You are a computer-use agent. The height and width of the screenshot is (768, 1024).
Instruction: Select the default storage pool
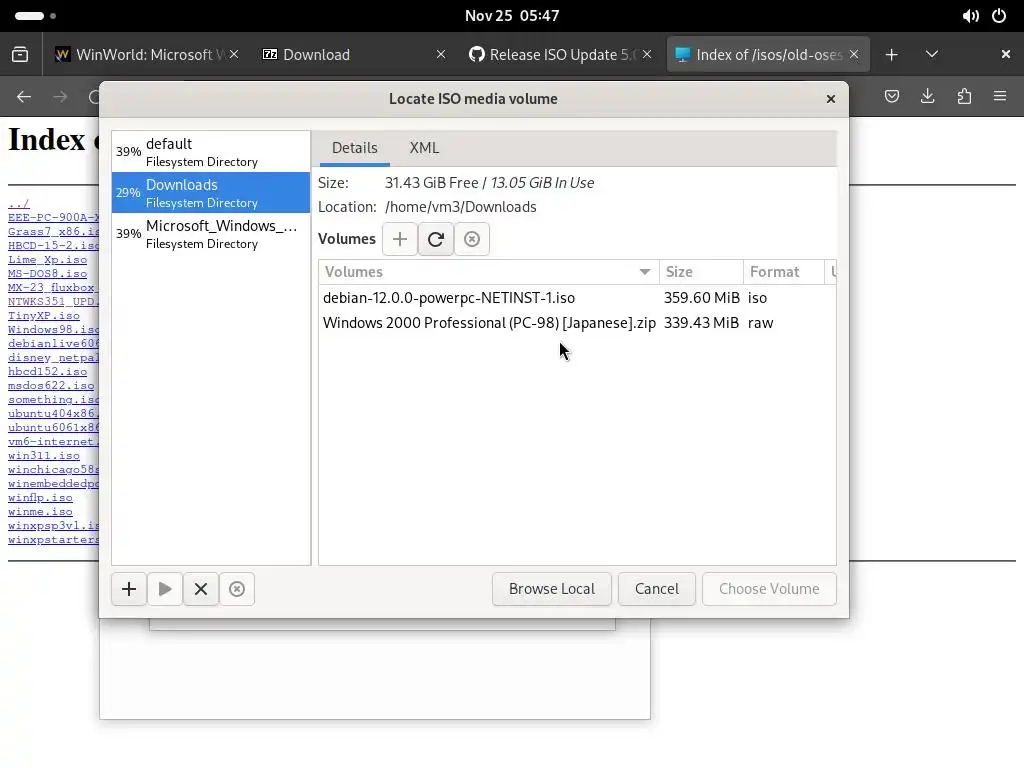click(x=210, y=152)
